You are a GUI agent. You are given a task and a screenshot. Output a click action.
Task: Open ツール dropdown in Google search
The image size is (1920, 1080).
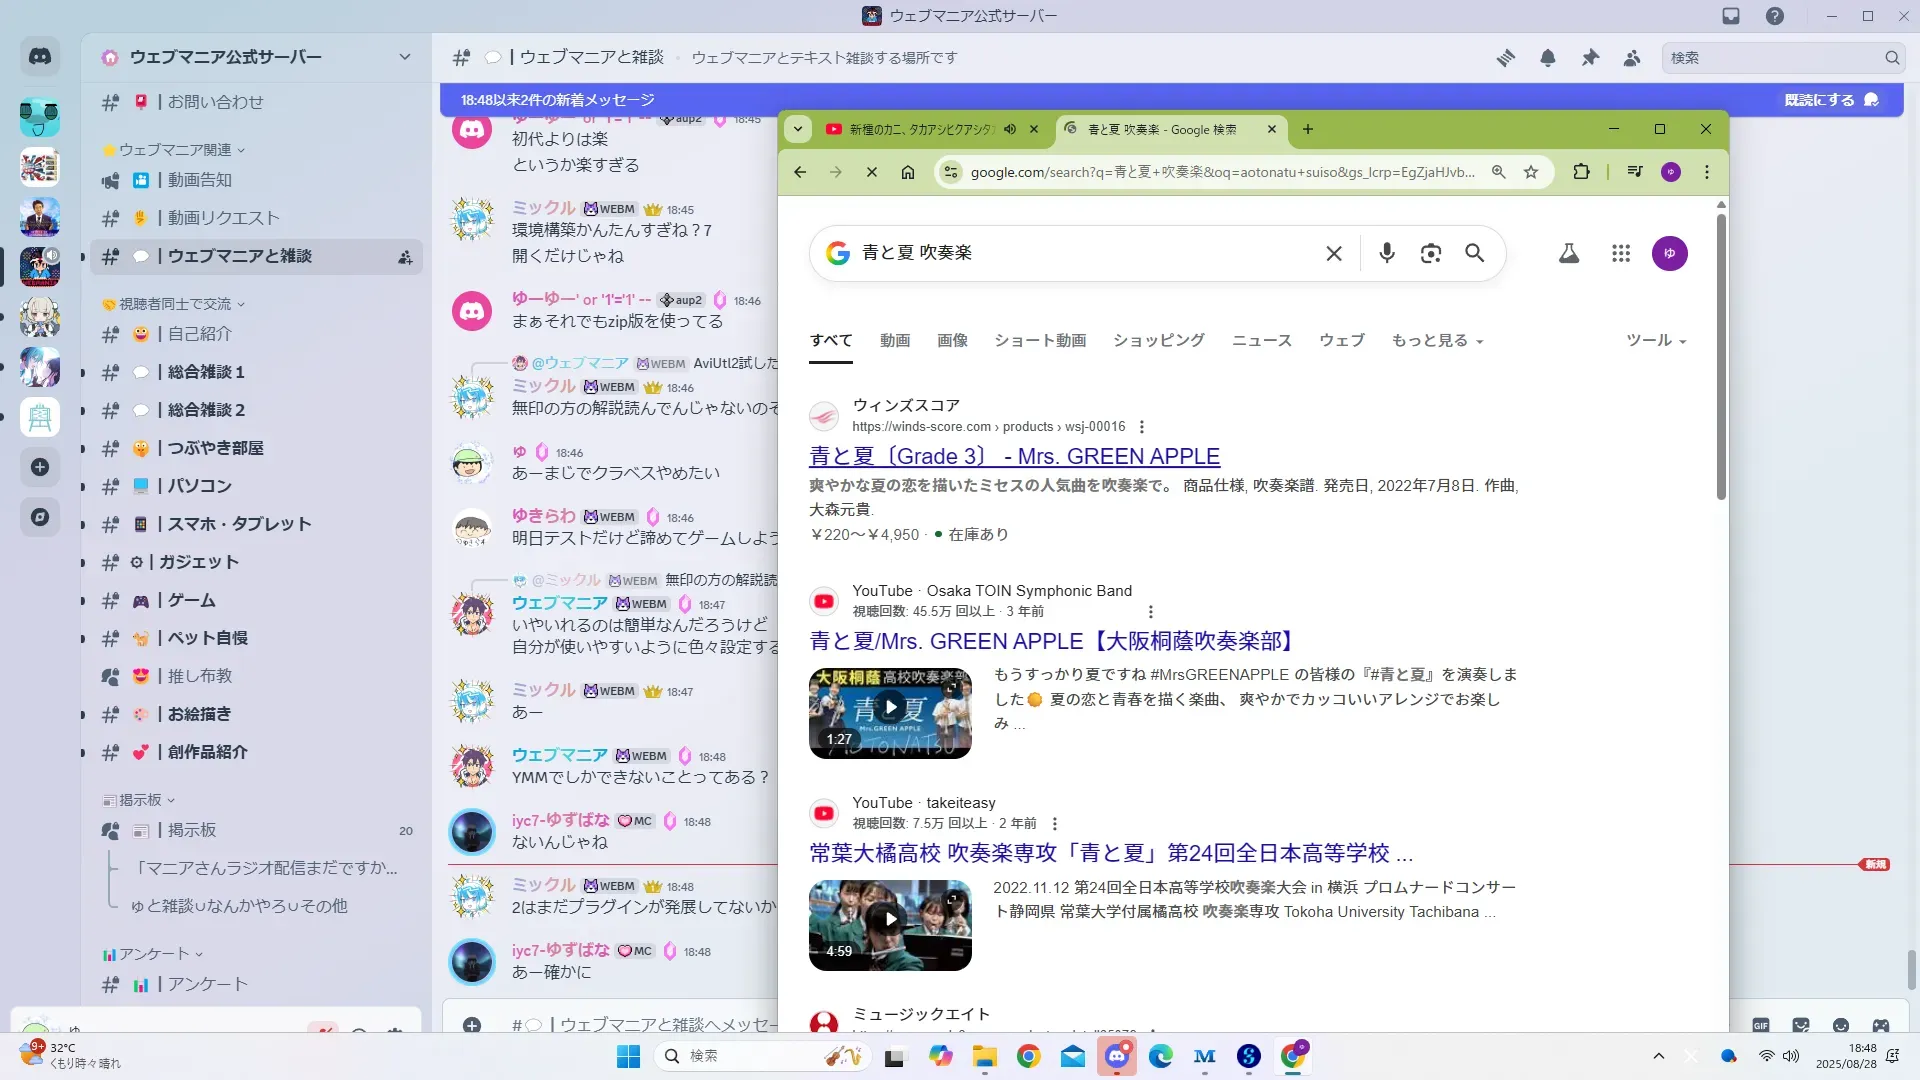tap(1655, 341)
